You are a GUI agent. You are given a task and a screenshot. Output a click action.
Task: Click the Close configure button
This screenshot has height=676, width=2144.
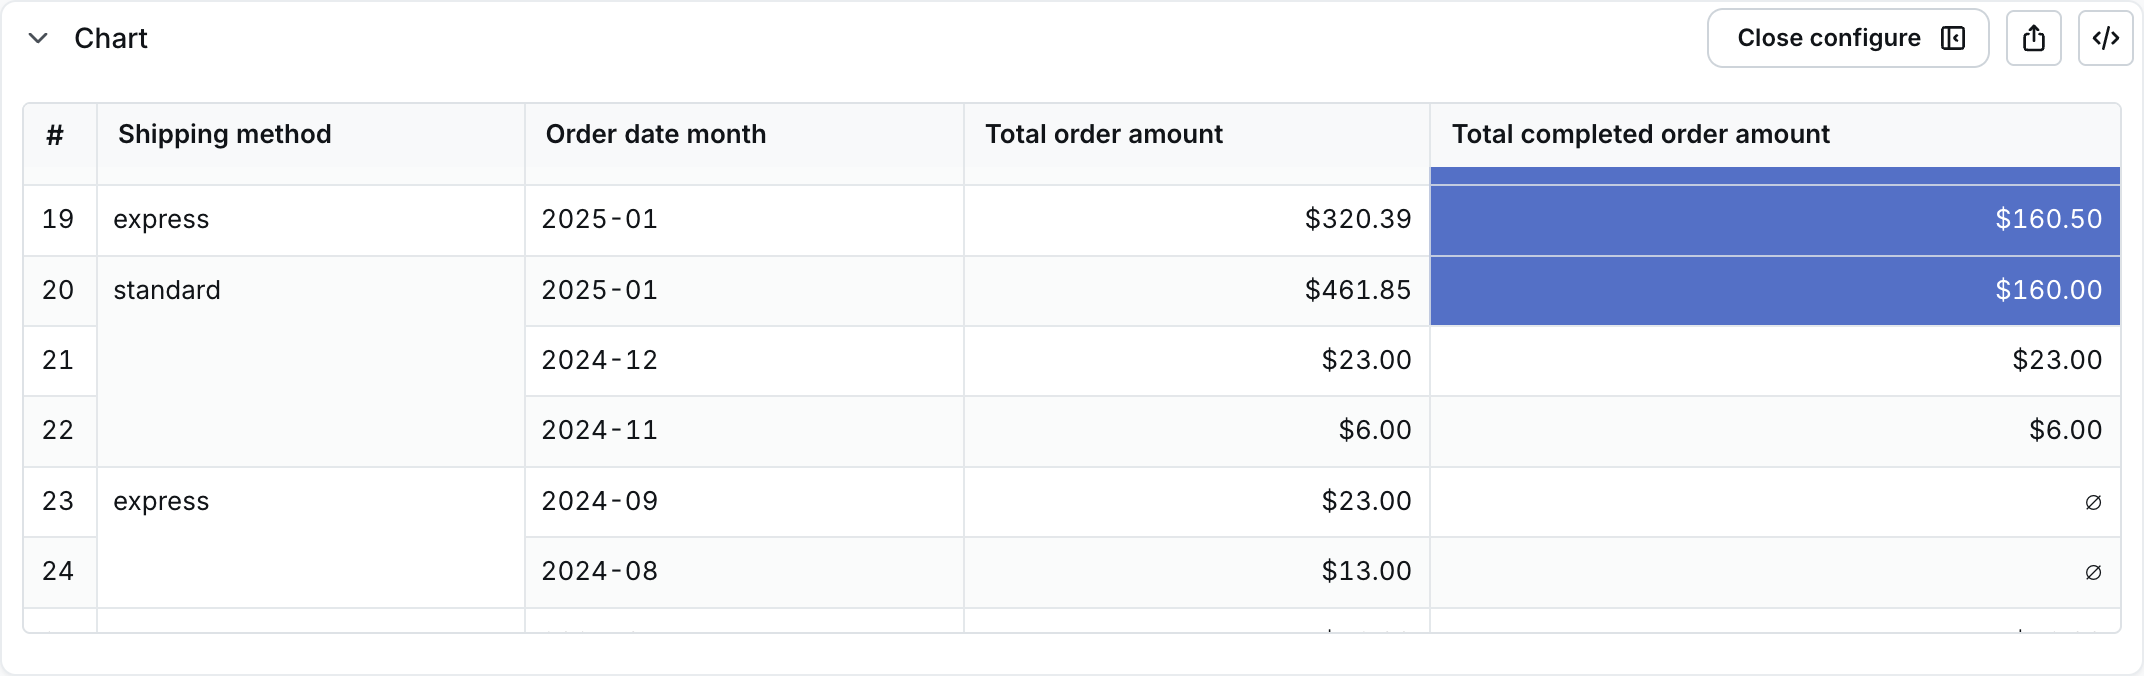tap(1848, 38)
